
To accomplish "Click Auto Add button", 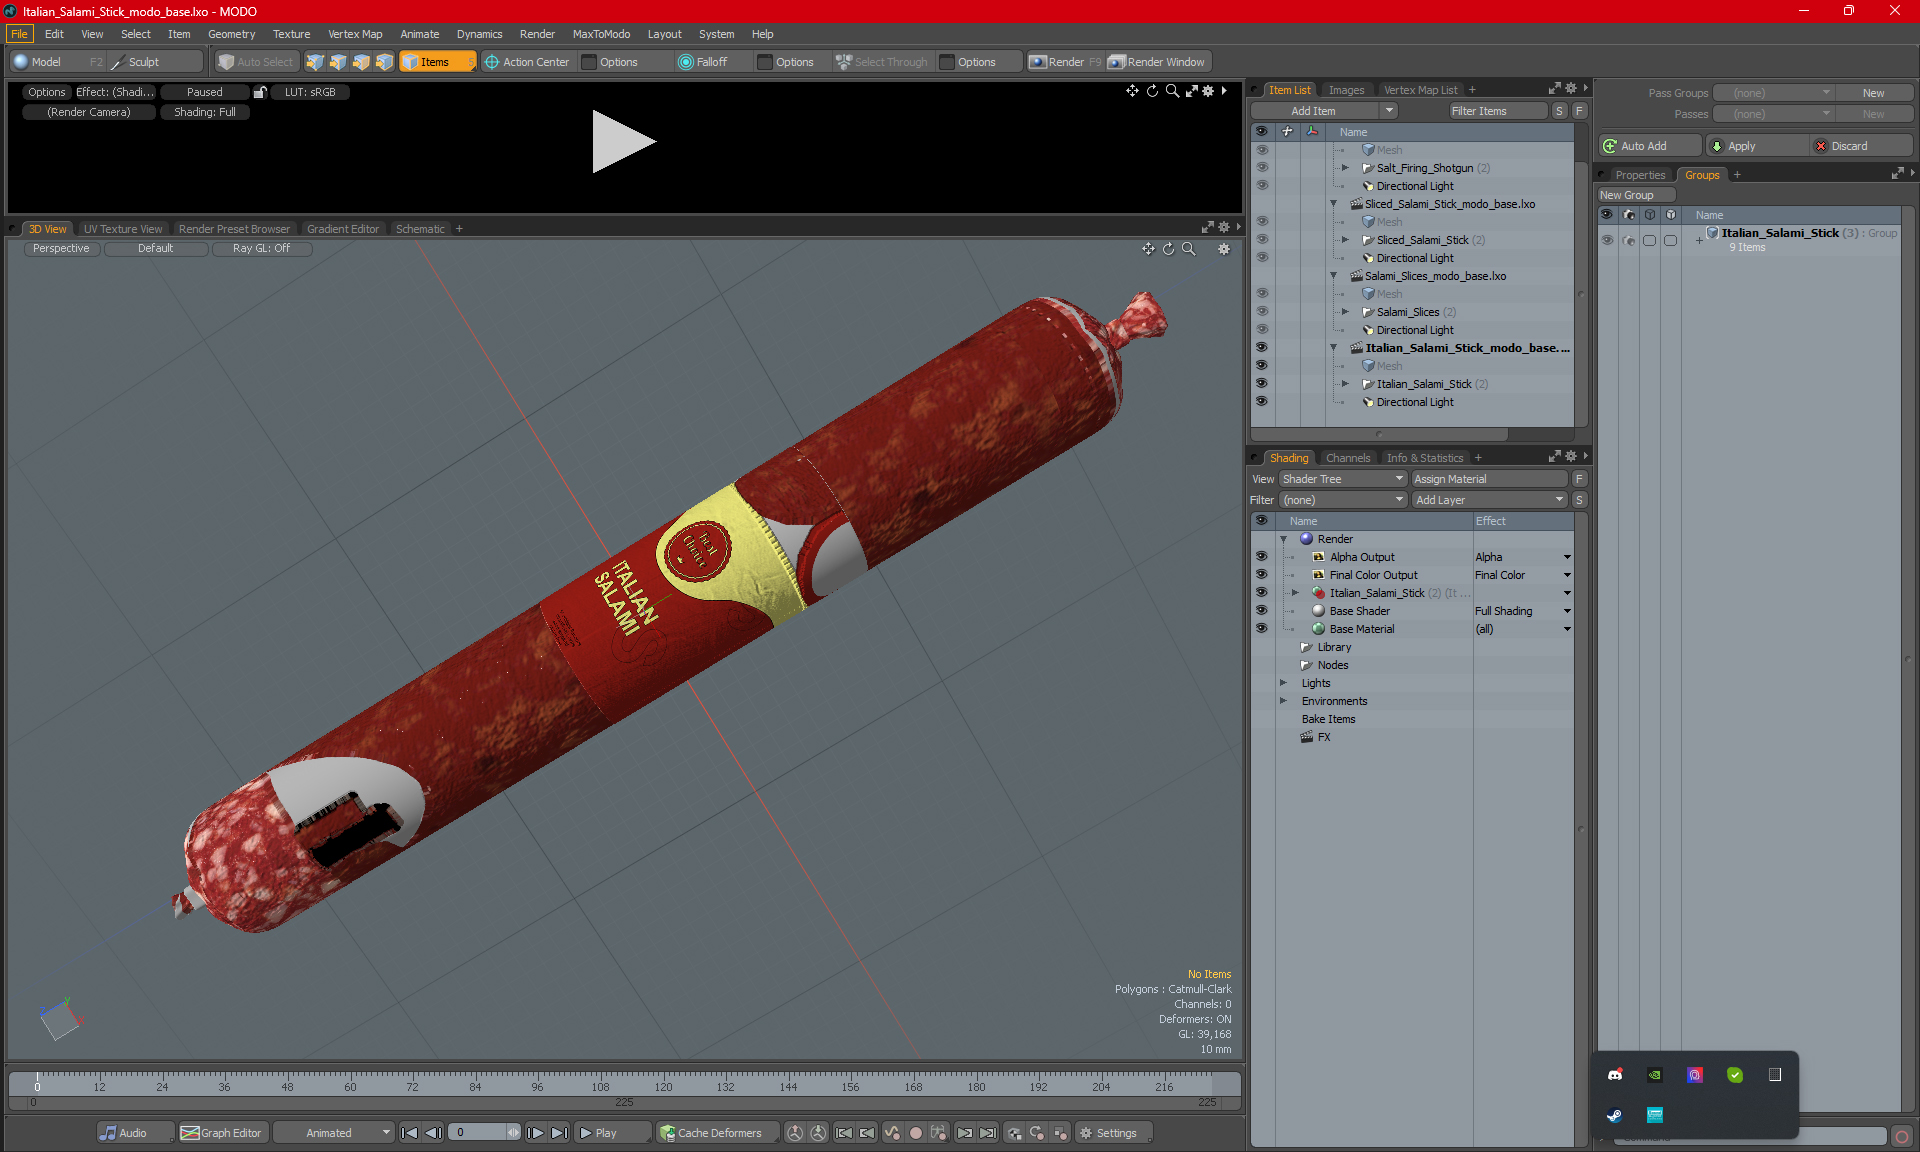I will click(1648, 146).
